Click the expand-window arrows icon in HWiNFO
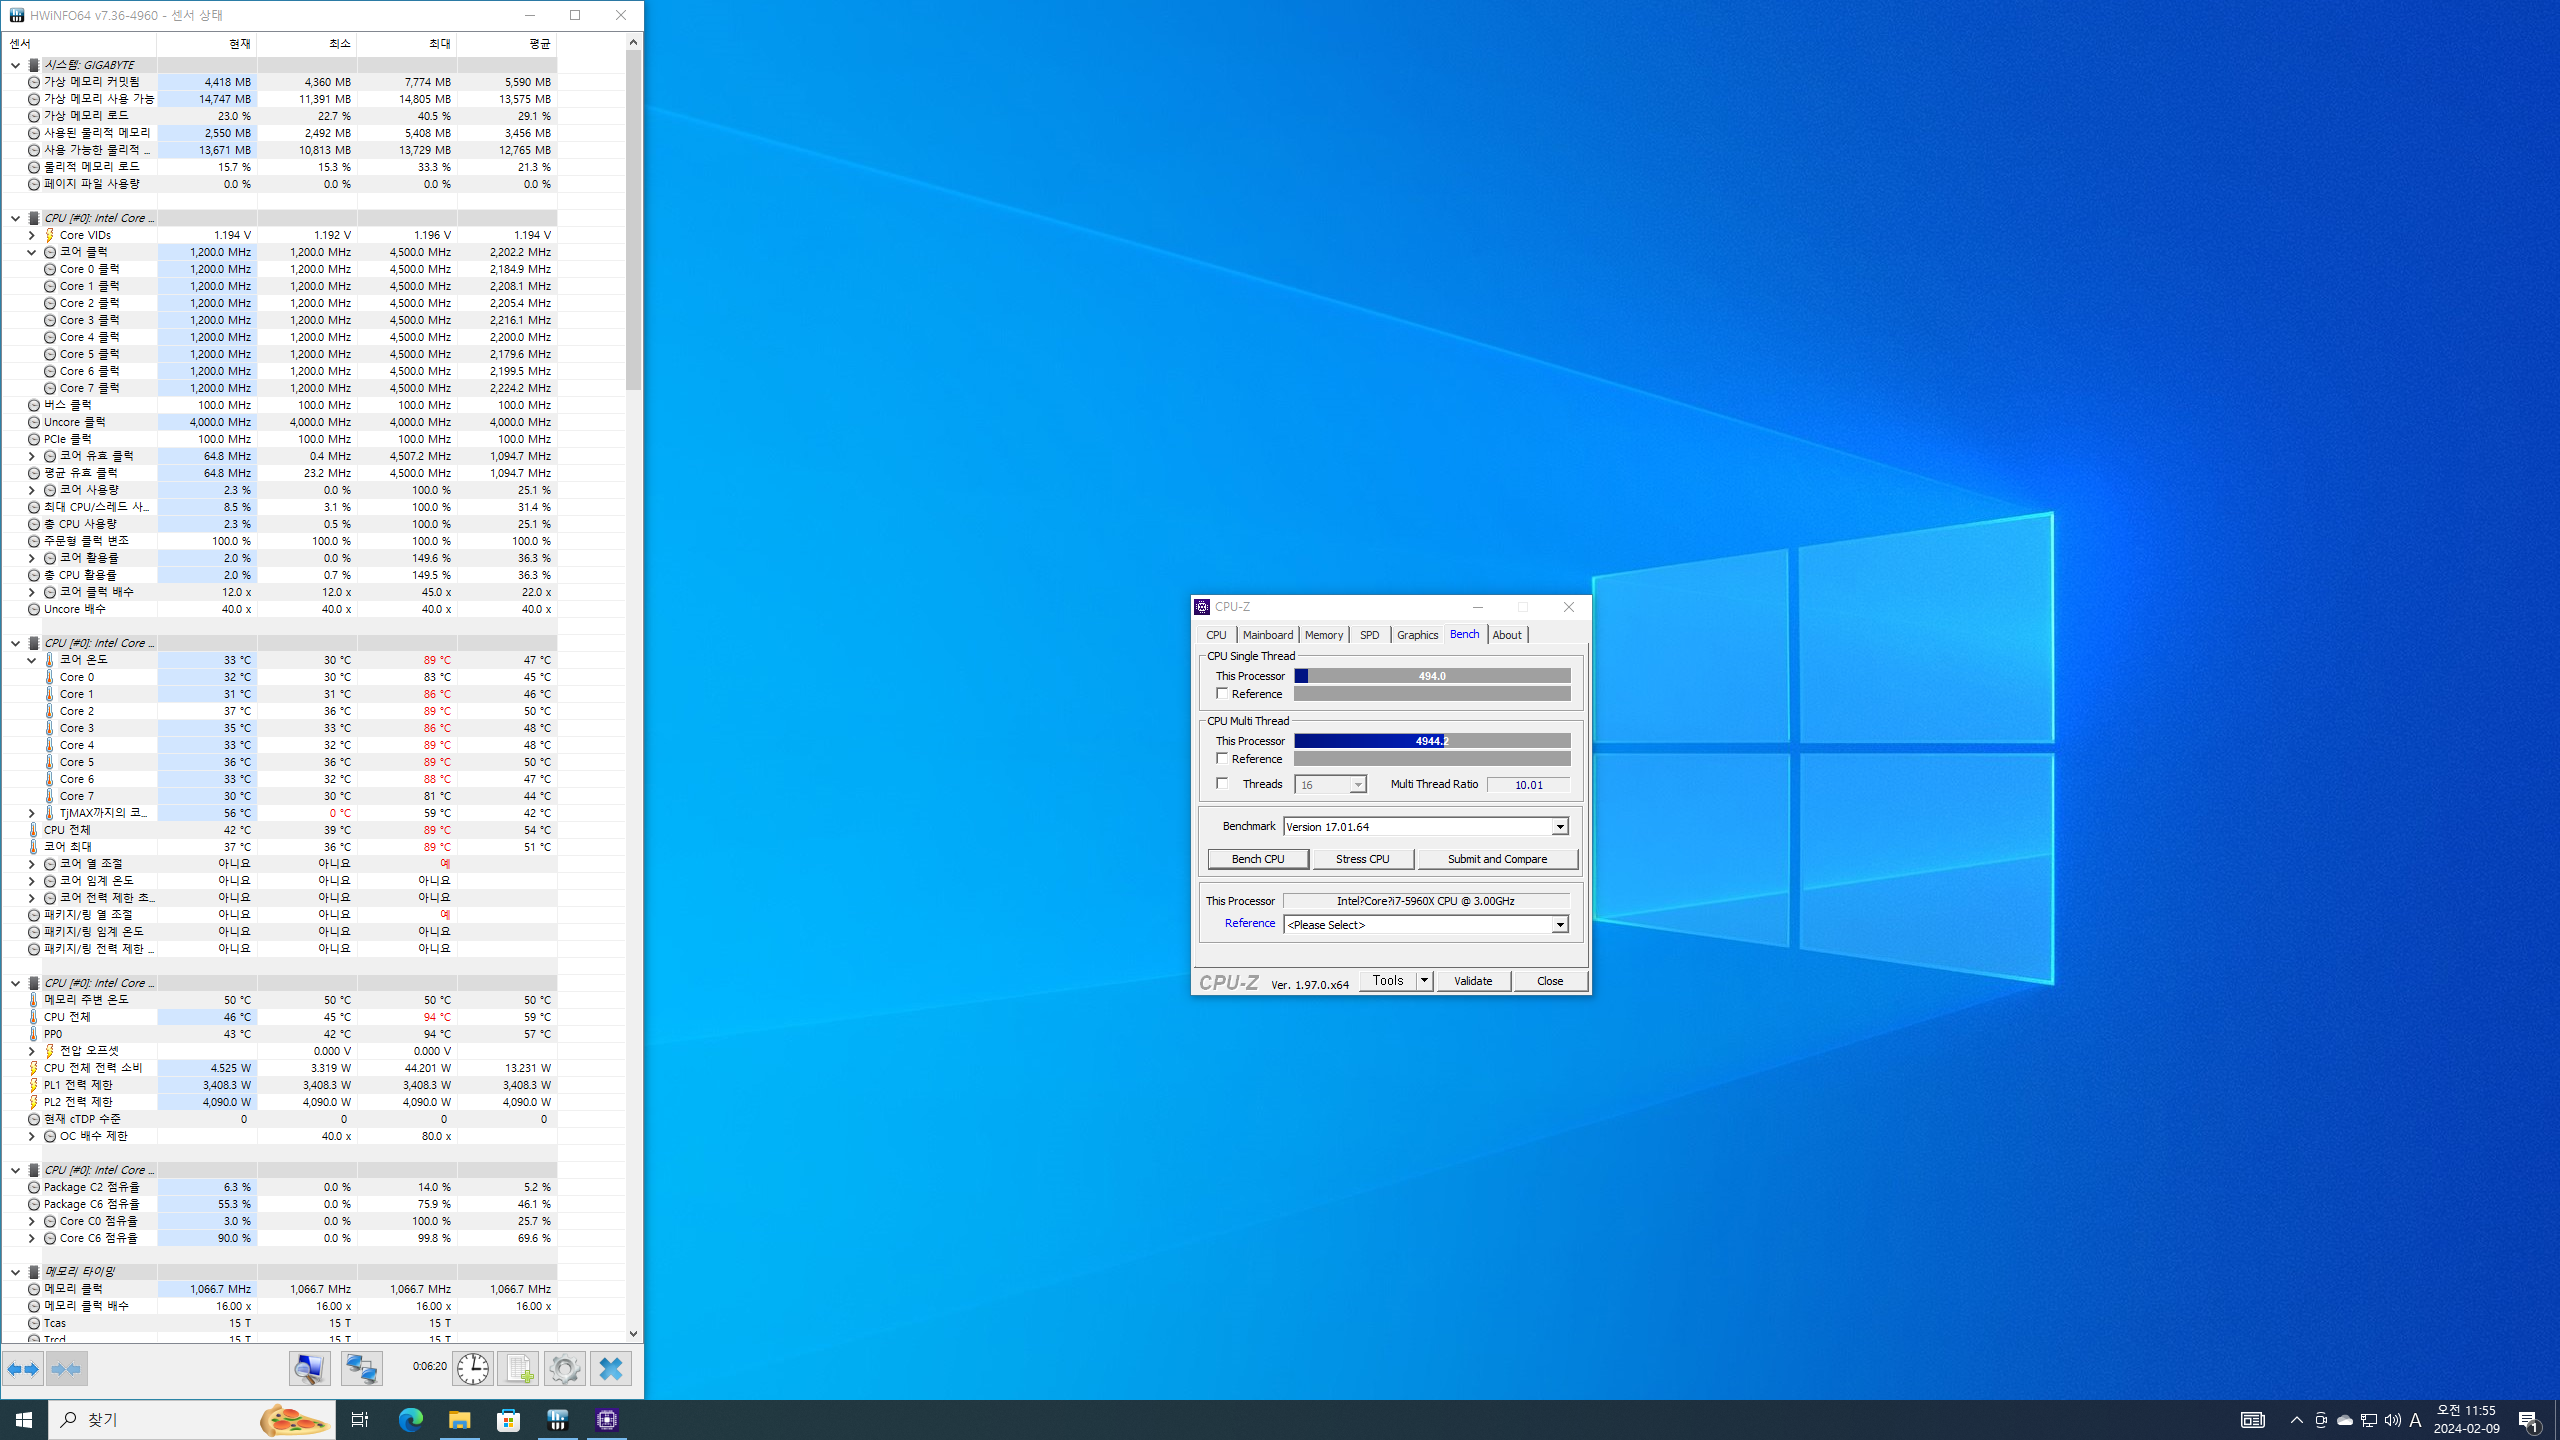This screenshot has width=2560, height=1440. (x=23, y=1369)
